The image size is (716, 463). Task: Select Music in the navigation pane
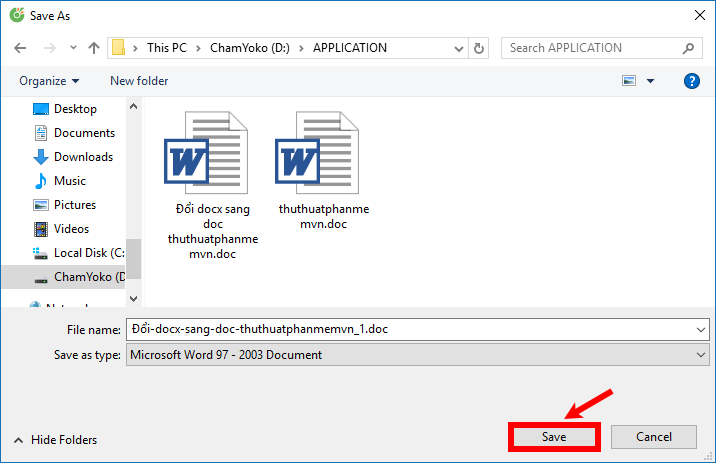click(x=70, y=181)
